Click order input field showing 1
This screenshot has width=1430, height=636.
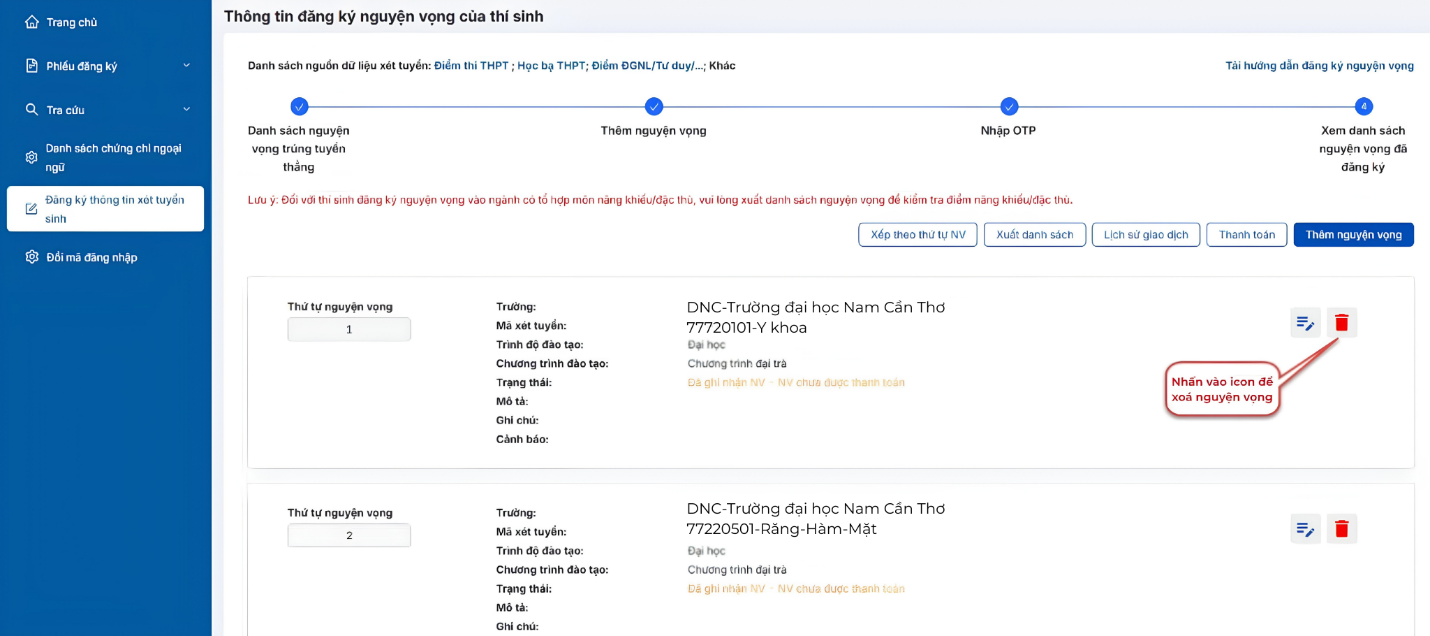pyautogui.click(x=349, y=329)
